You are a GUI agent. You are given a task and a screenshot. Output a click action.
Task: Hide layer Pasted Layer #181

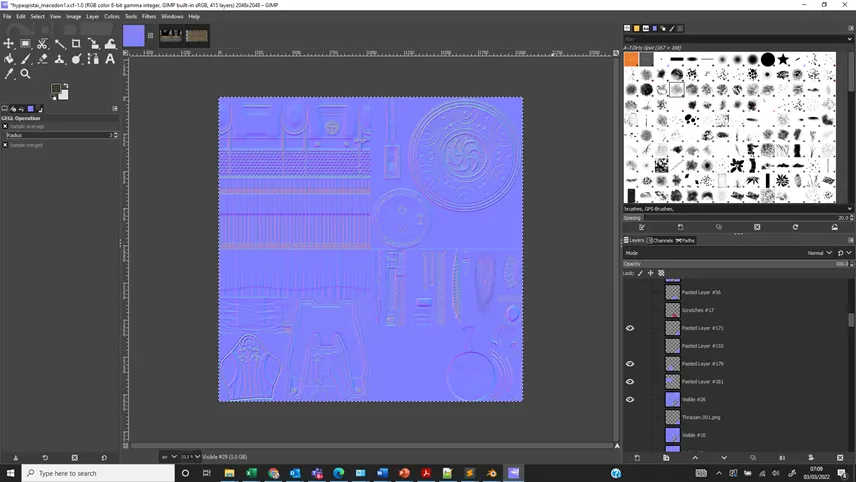(630, 382)
